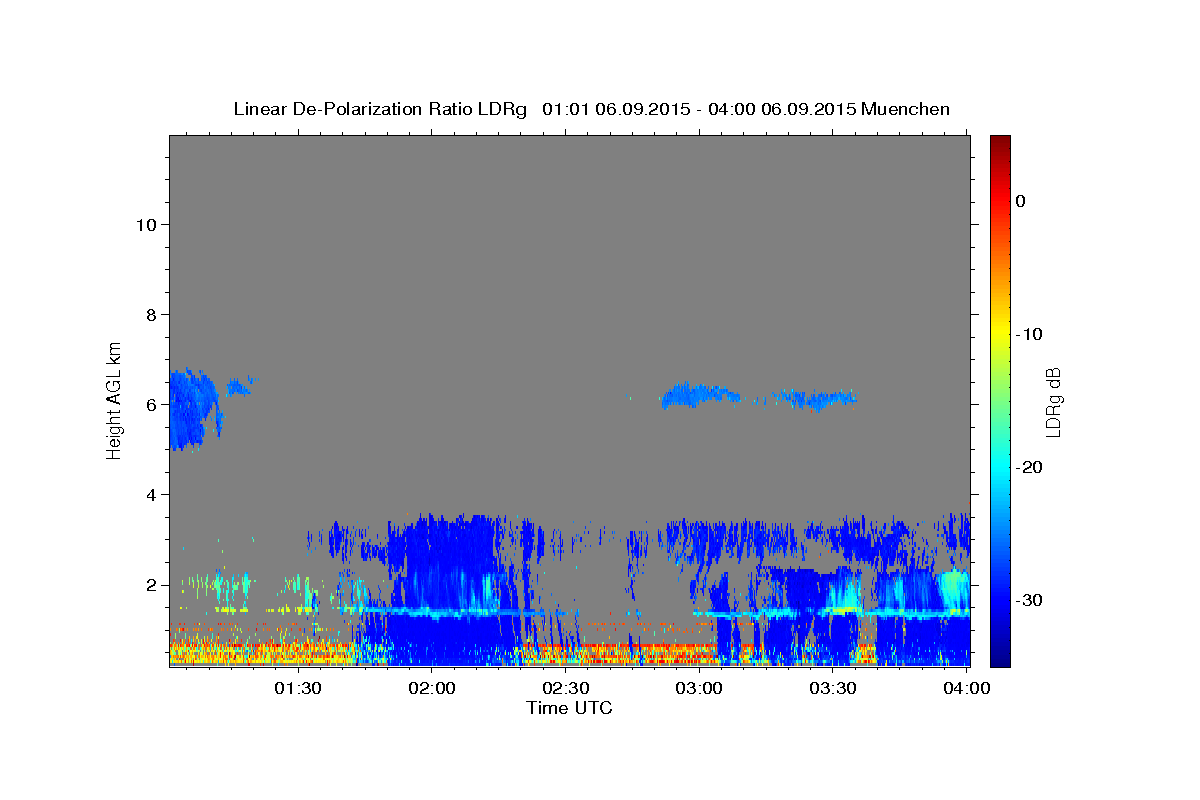1200x800 pixels.
Task: Click the blue cloud echo at 6 km at plot start
Action: tap(194, 408)
